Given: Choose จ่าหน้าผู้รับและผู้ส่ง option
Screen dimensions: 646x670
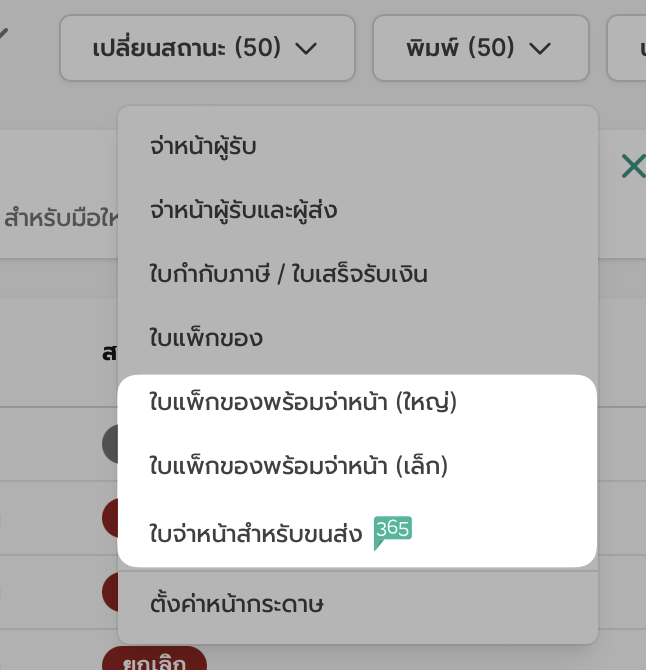Looking at the screenshot, I should coord(243,210).
